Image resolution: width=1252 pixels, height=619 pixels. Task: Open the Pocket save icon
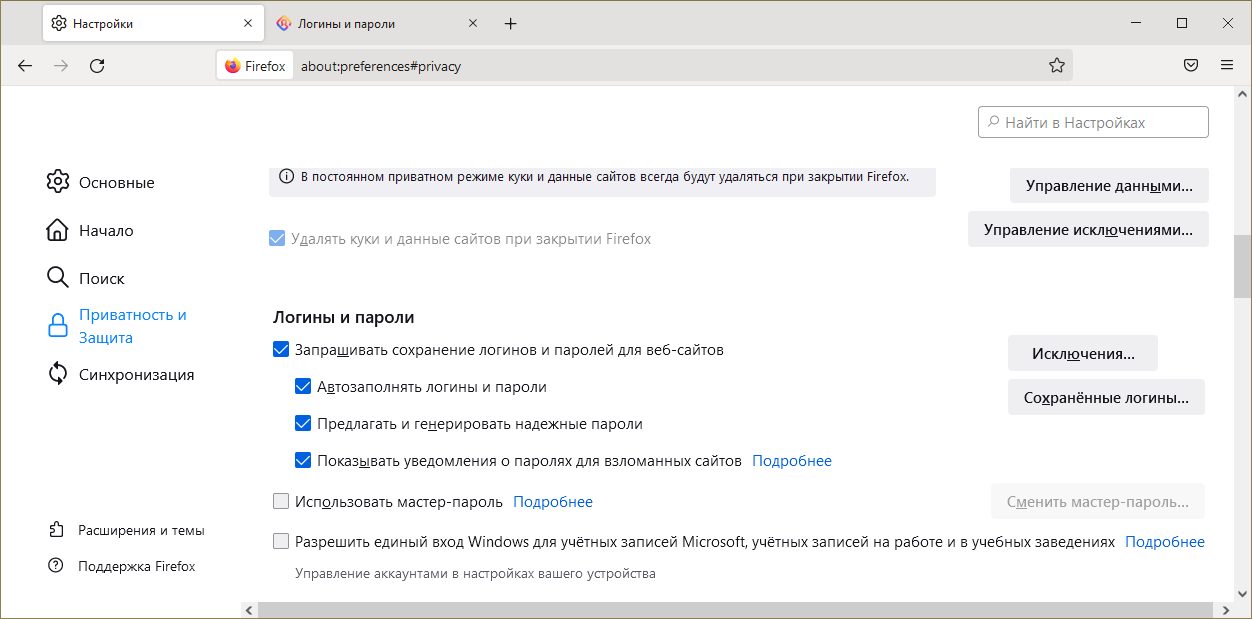click(x=1191, y=66)
